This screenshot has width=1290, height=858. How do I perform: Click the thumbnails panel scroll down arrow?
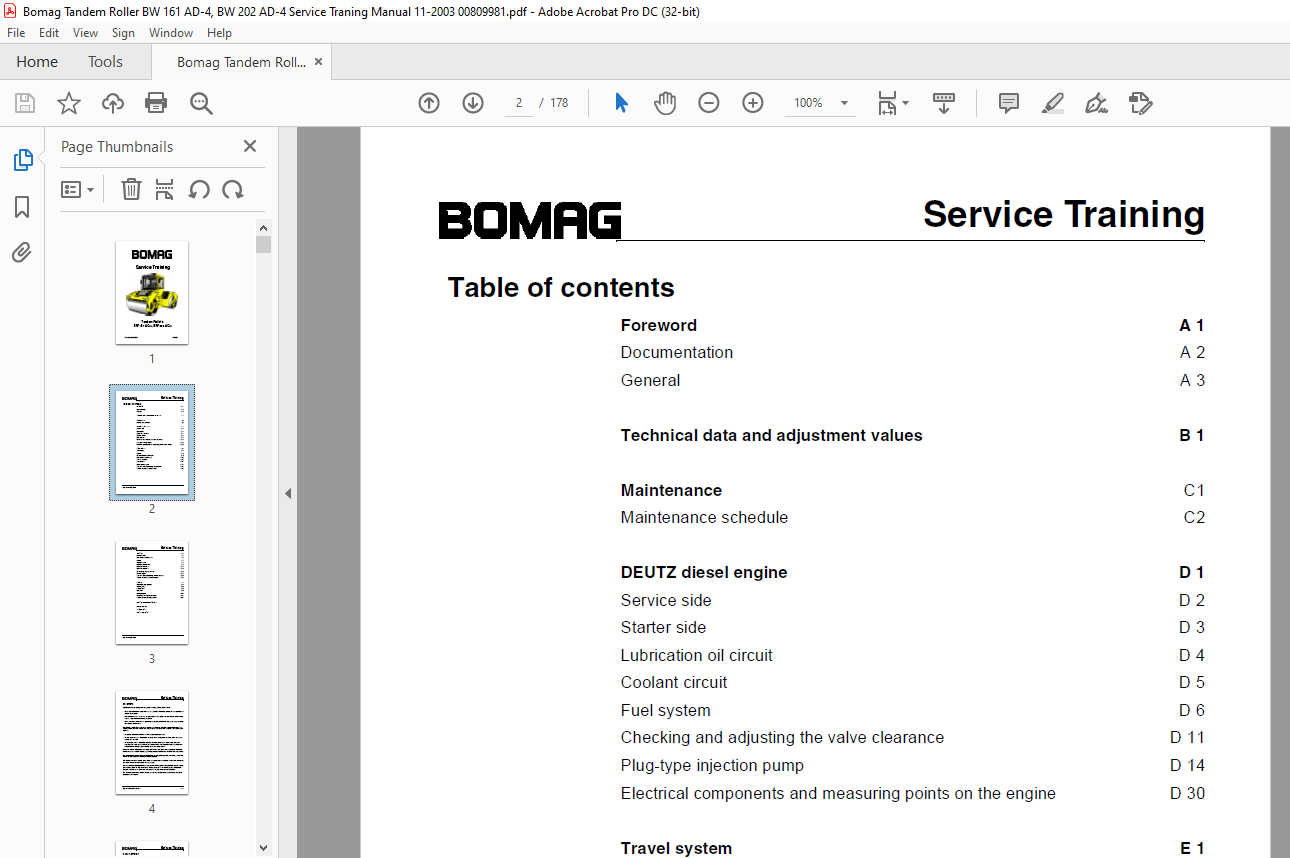(x=264, y=847)
